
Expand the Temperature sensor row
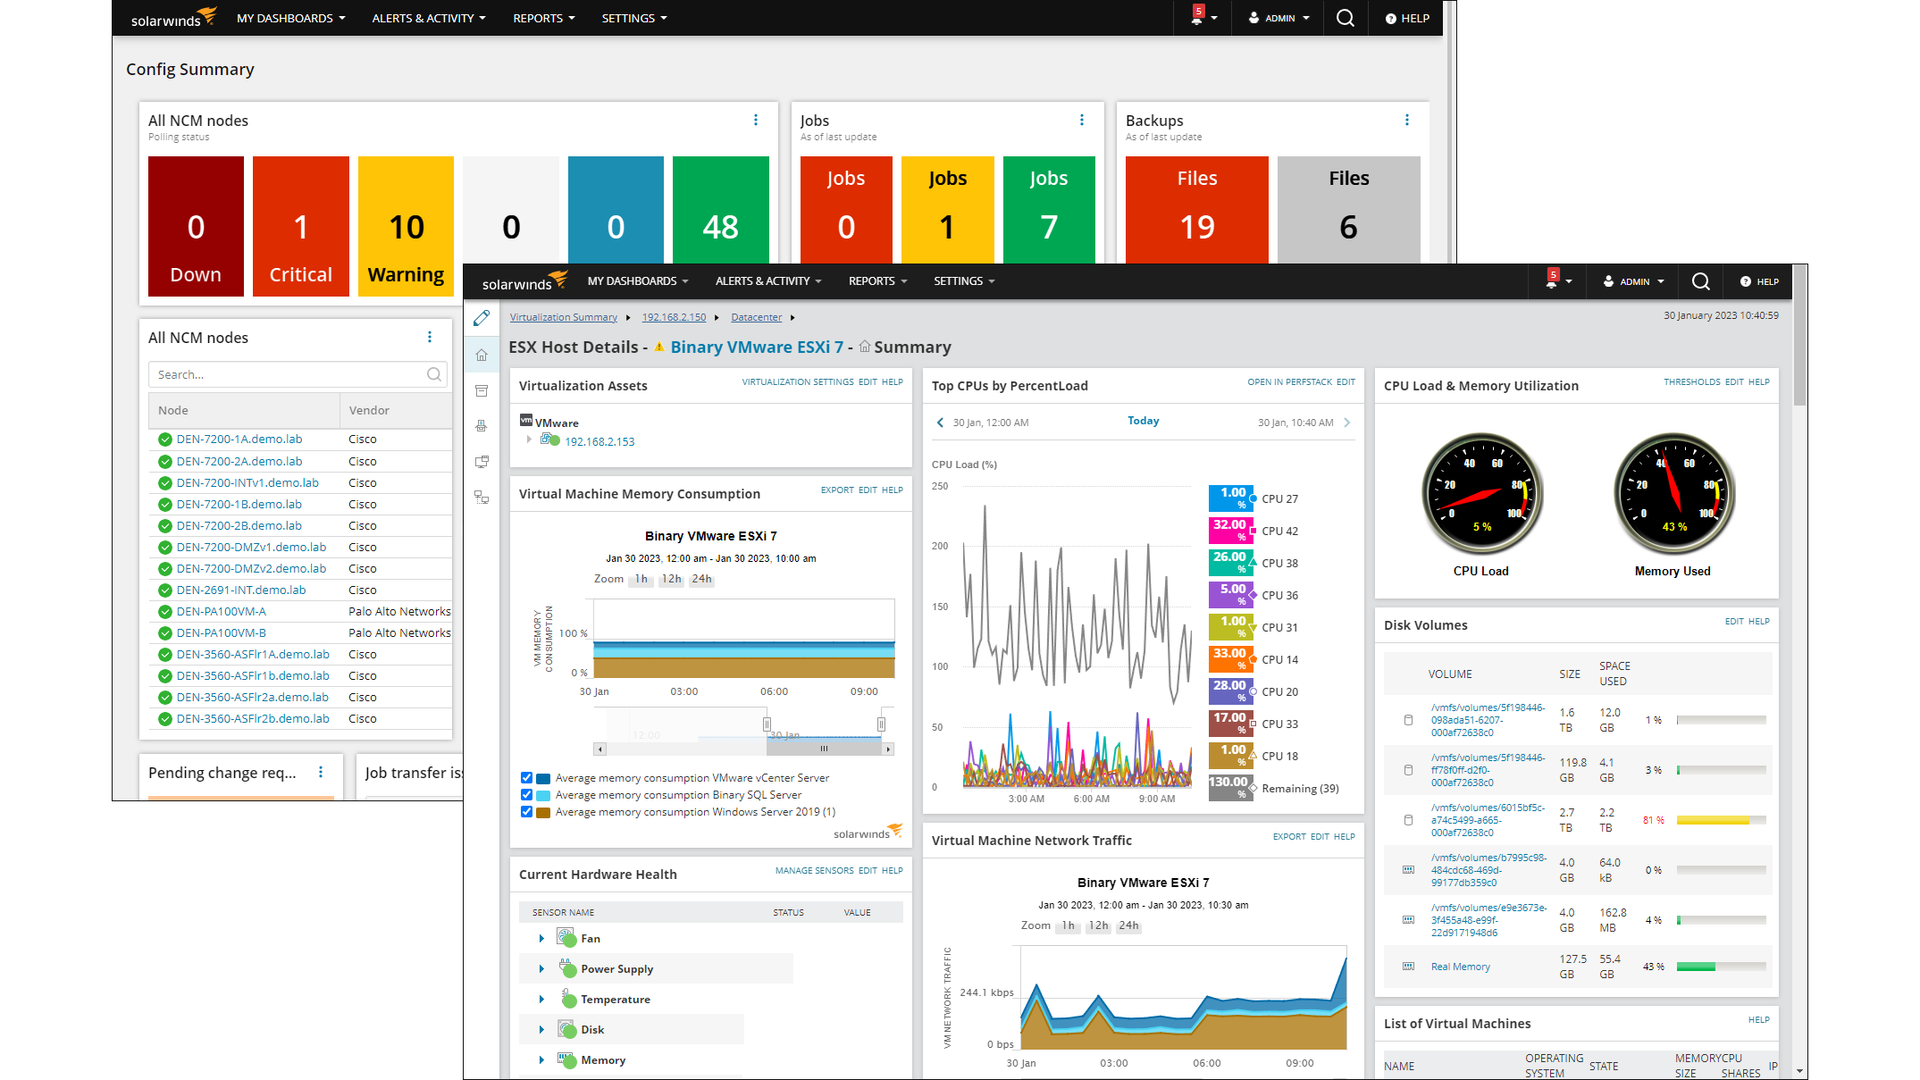pyautogui.click(x=541, y=998)
